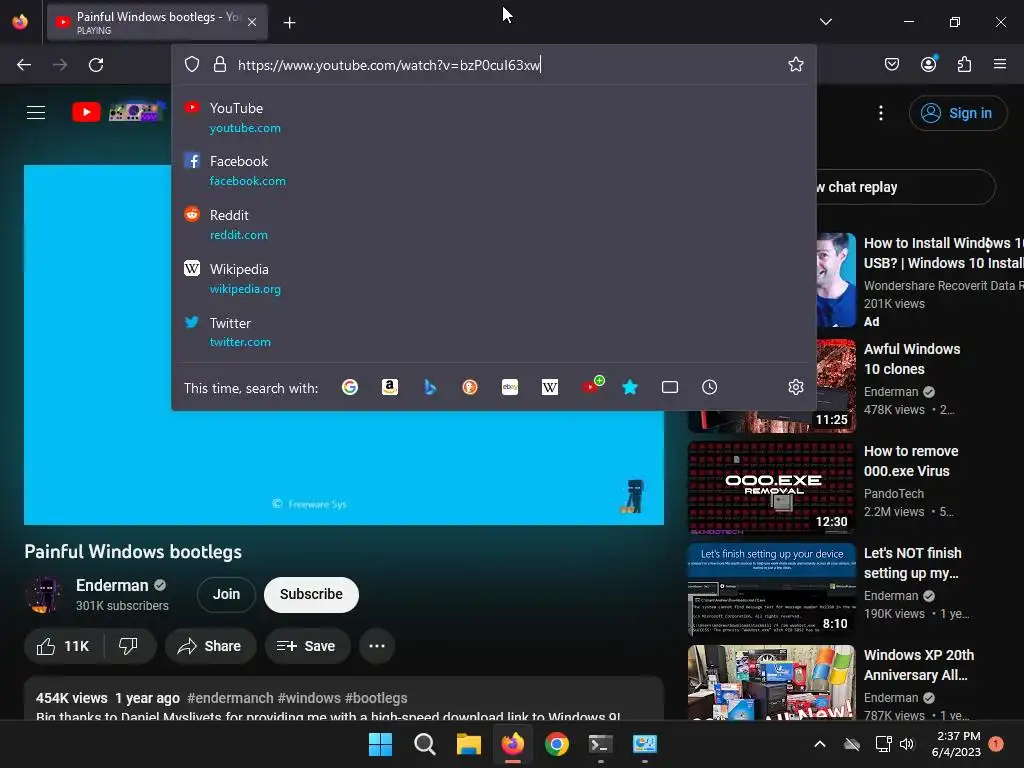
Task: Select the Reddit reddit.com suggestion
Action: click(x=494, y=225)
